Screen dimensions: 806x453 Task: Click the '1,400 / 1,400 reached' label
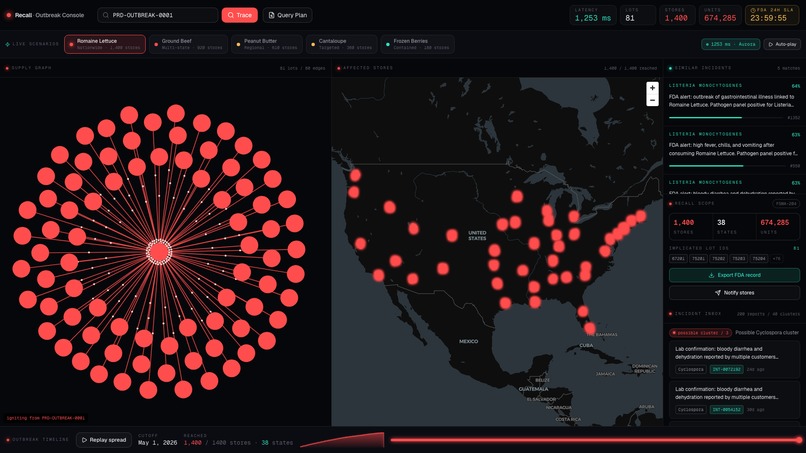click(630, 68)
